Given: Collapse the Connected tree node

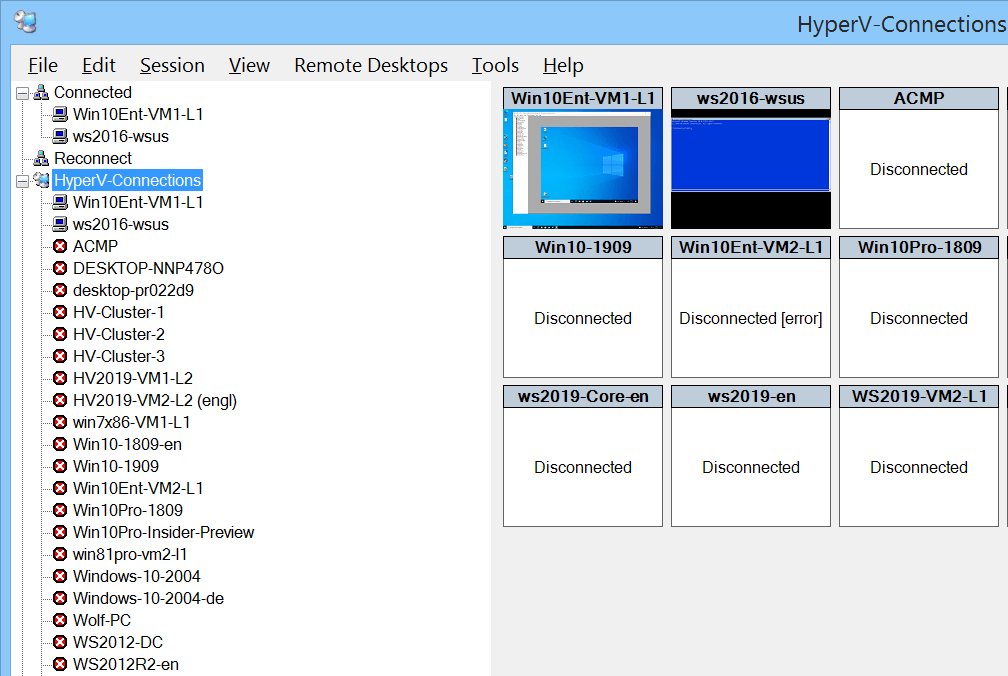Looking at the screenshot, I should pos(22,93).
